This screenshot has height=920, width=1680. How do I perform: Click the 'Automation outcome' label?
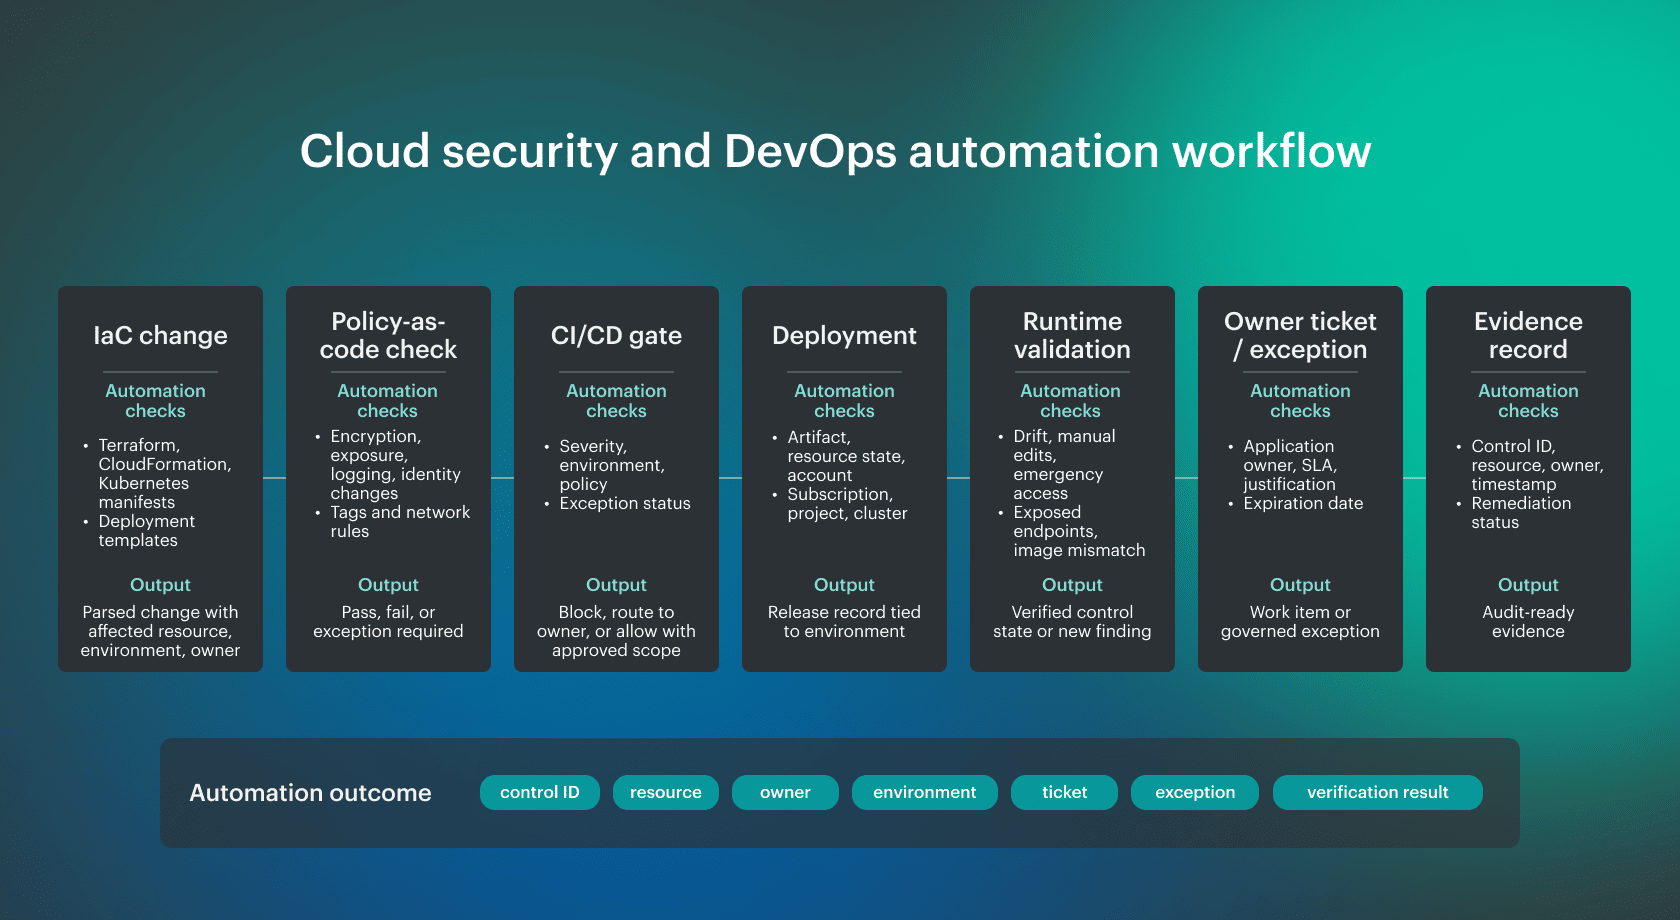pos(310,793)
